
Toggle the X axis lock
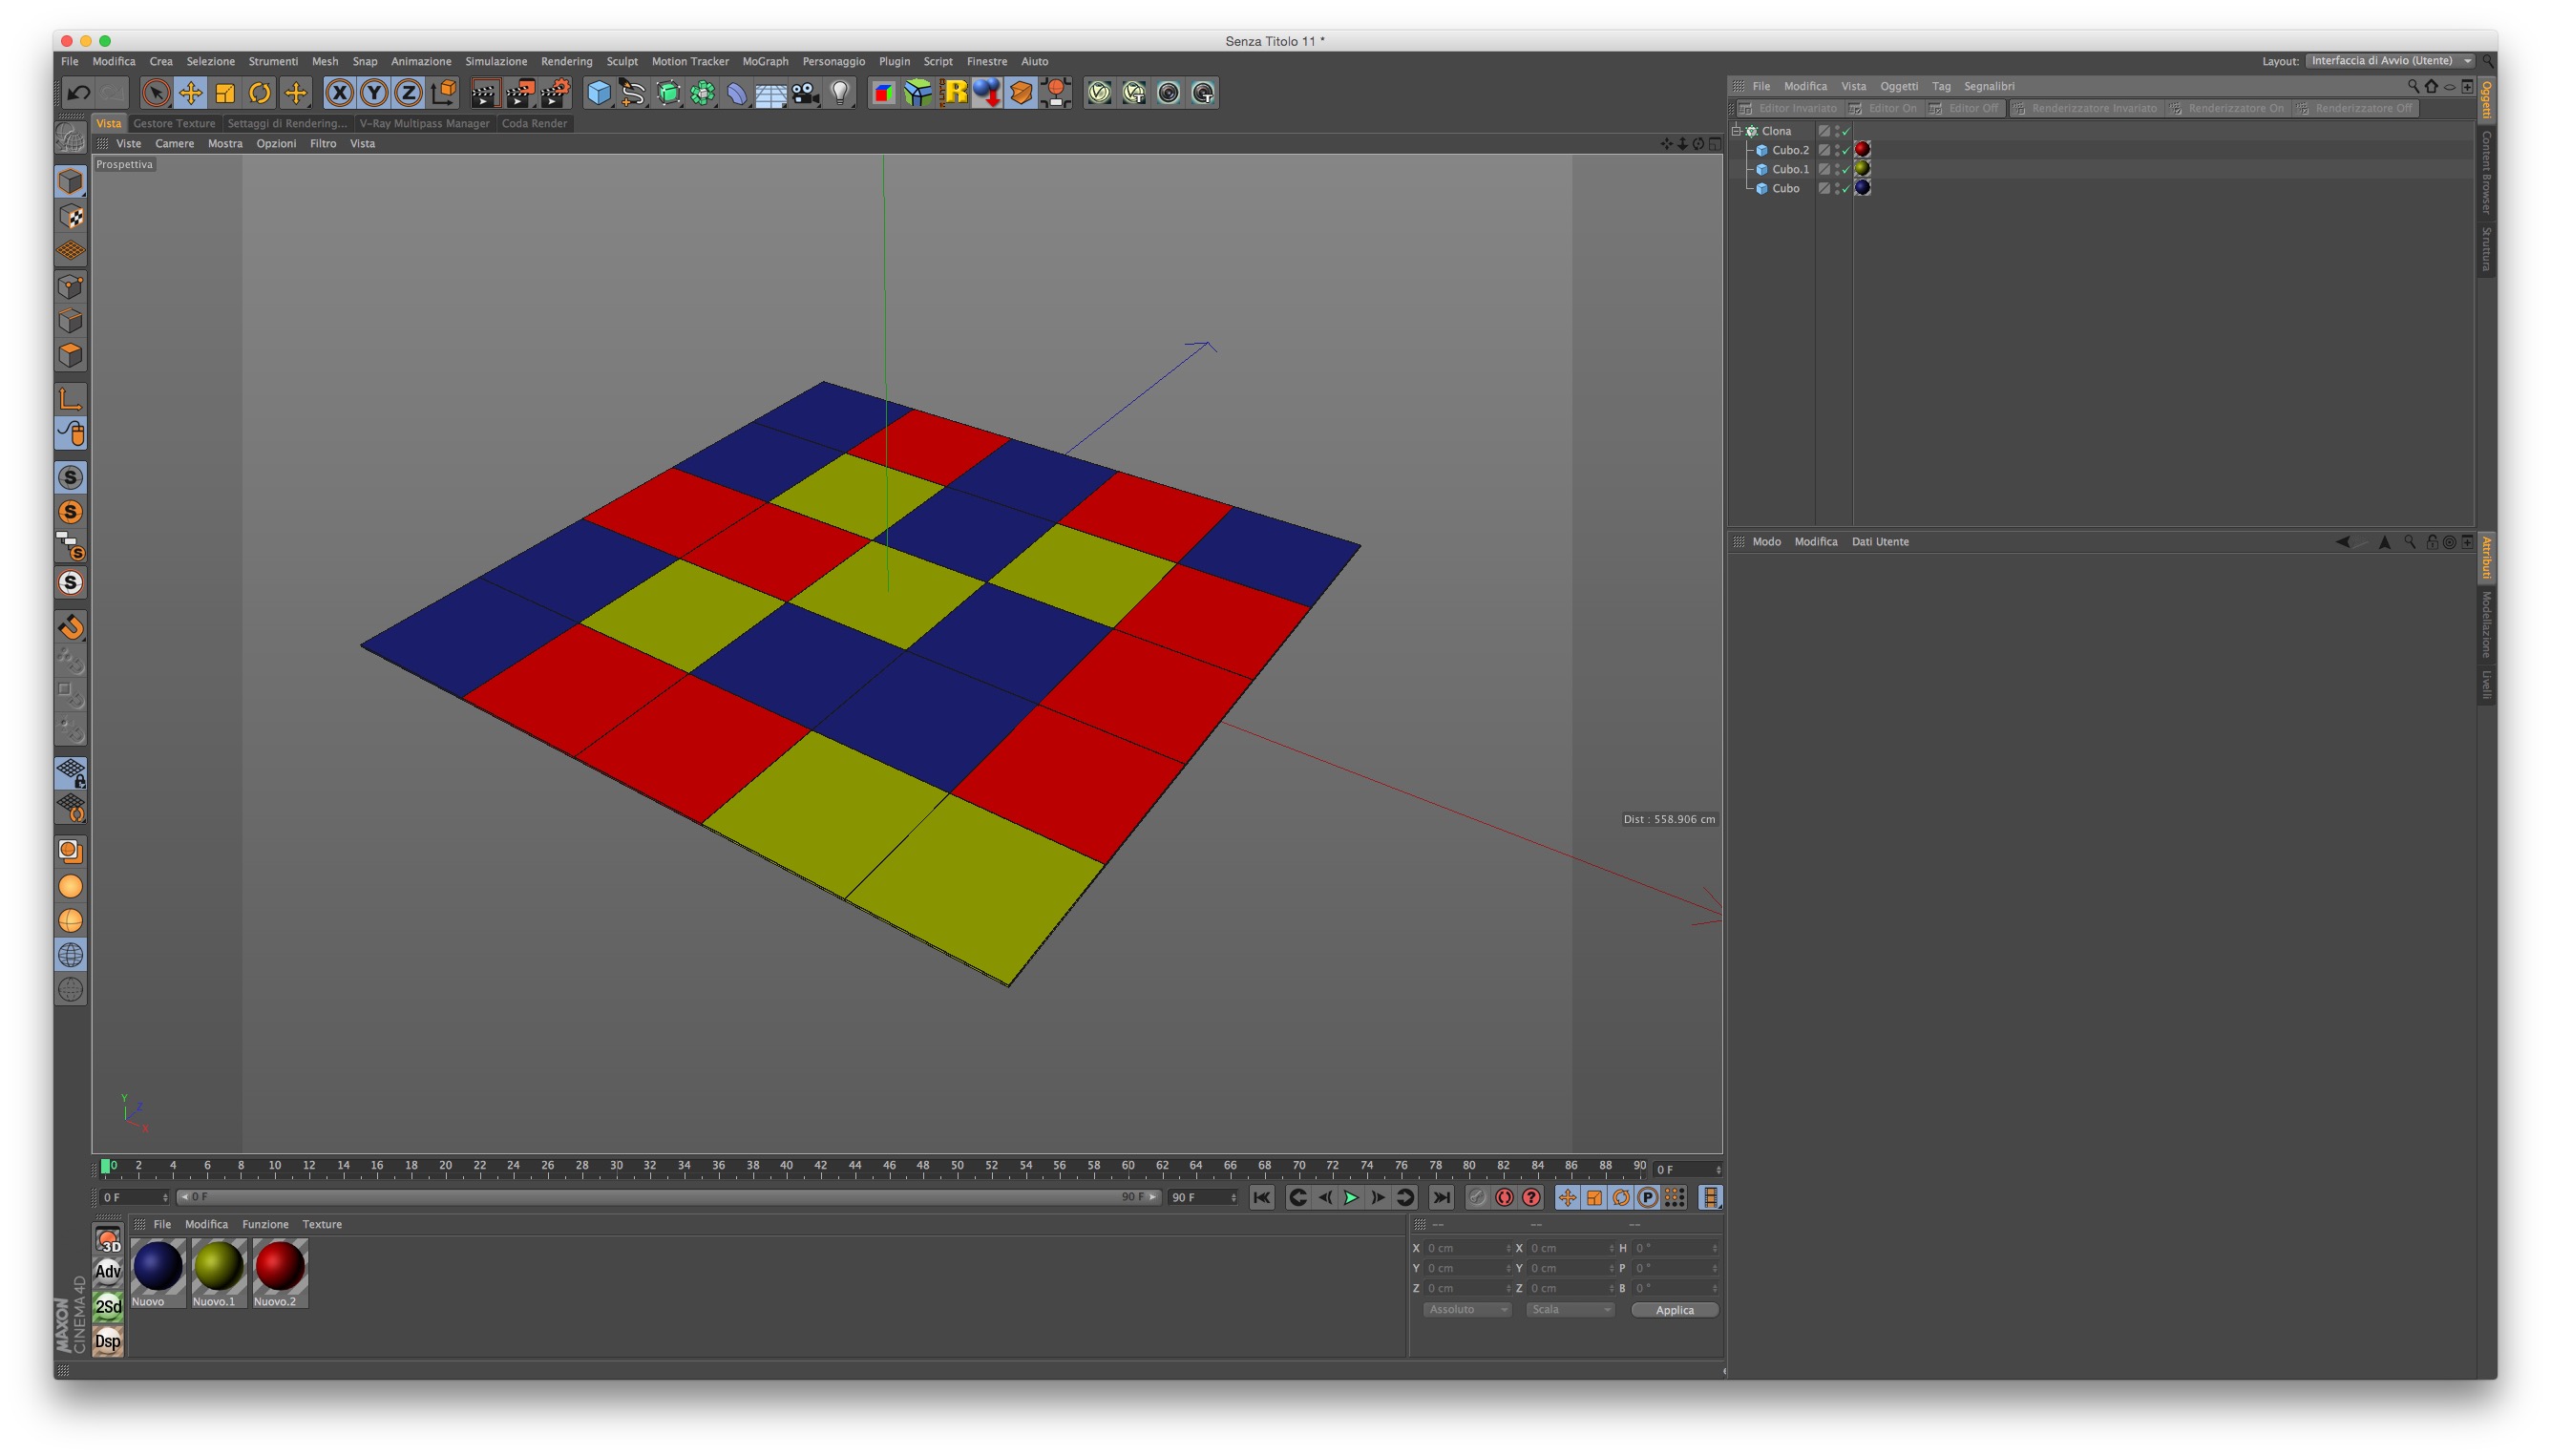[339, 93]
